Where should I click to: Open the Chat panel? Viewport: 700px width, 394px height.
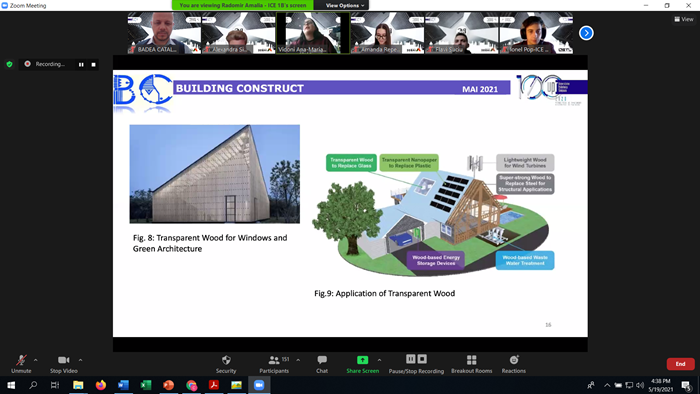322,364
